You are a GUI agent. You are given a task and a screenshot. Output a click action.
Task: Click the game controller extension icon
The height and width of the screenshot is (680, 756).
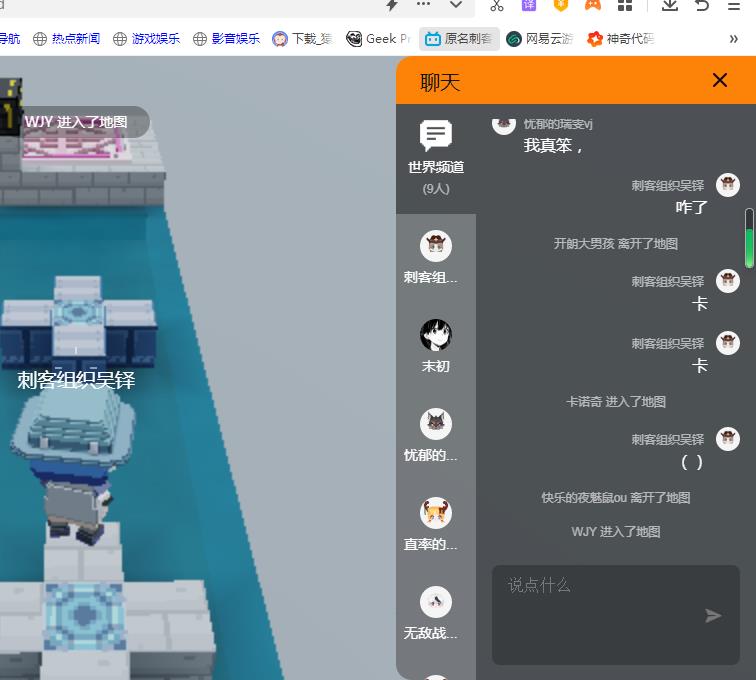tap(593, 5)
